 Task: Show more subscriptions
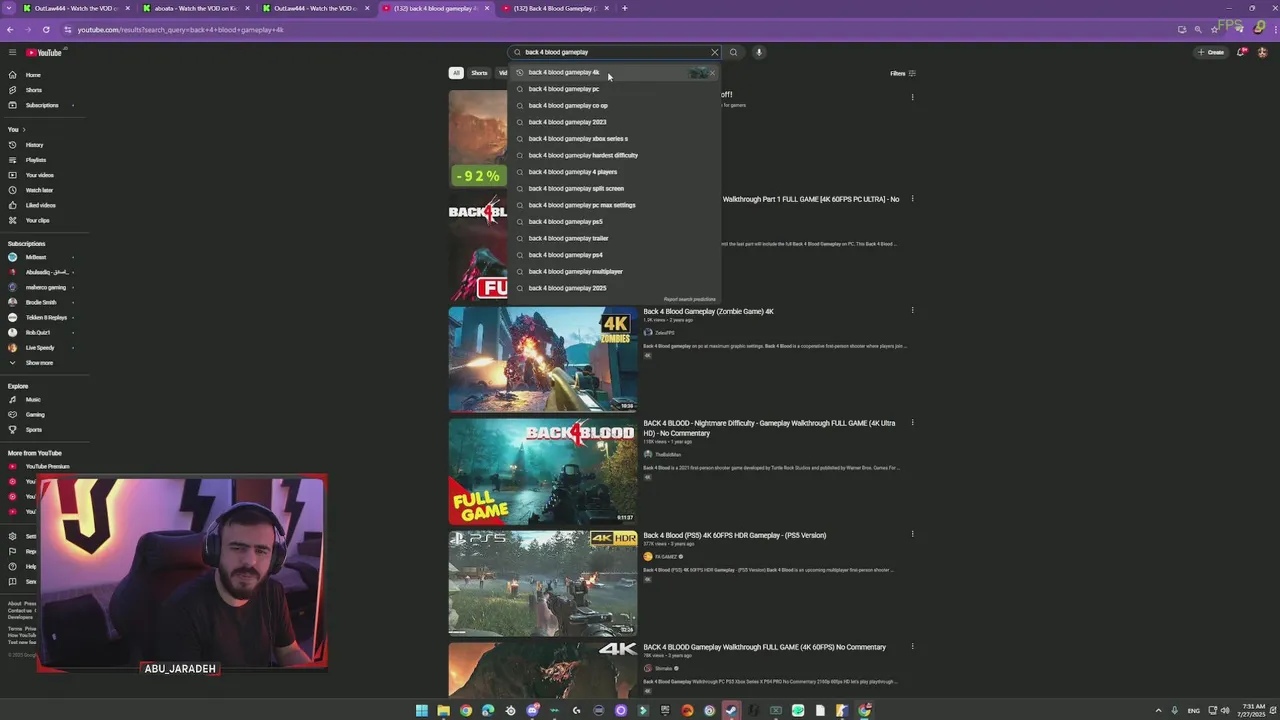coord(39,362)
